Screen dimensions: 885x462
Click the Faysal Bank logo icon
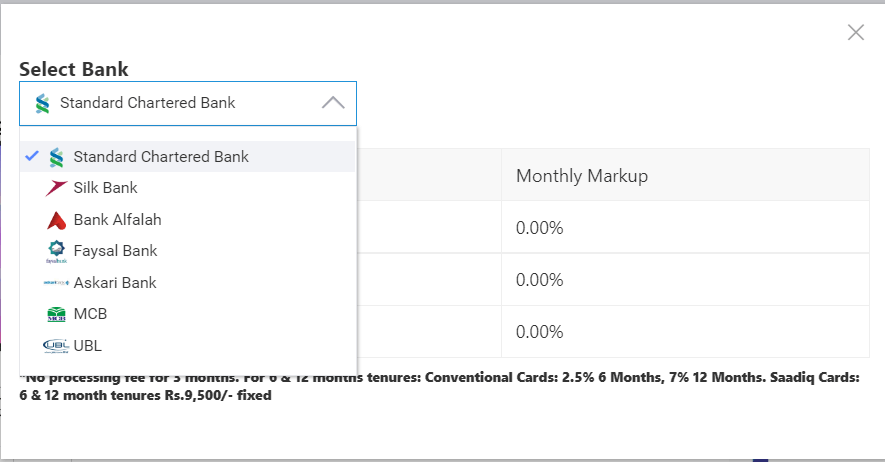[56, 252]
